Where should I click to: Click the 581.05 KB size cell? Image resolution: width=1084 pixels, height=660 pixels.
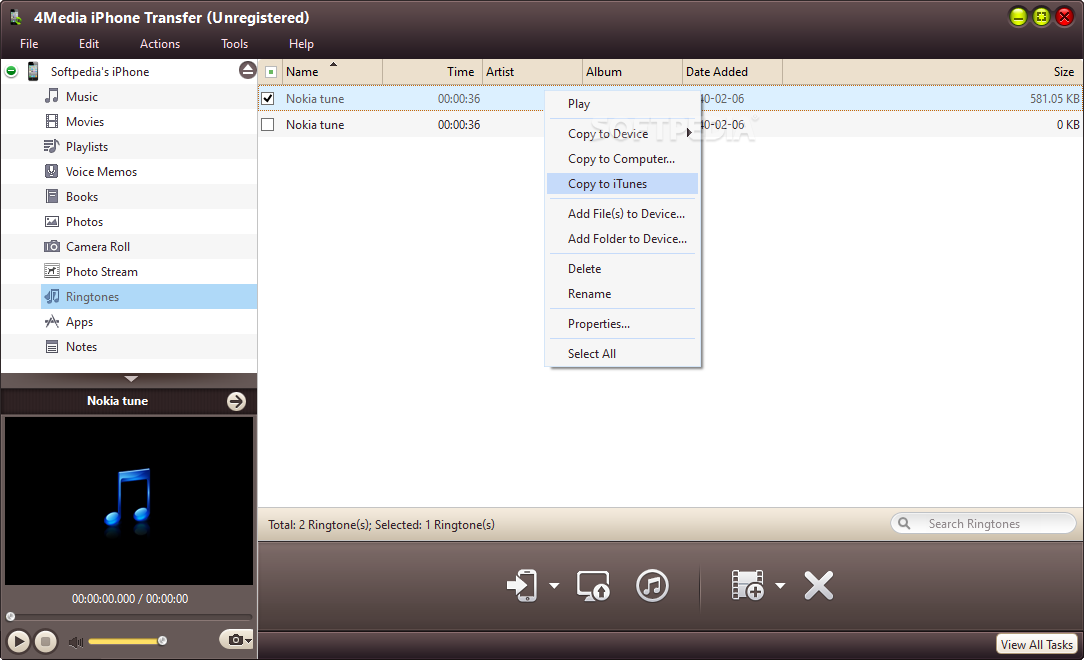coord(1054,99)
